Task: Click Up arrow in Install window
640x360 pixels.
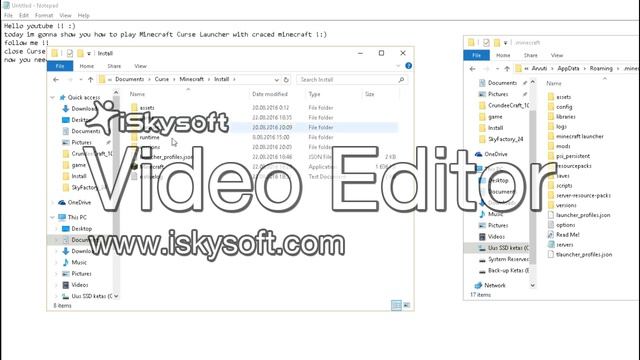Action: click(91, 80)
